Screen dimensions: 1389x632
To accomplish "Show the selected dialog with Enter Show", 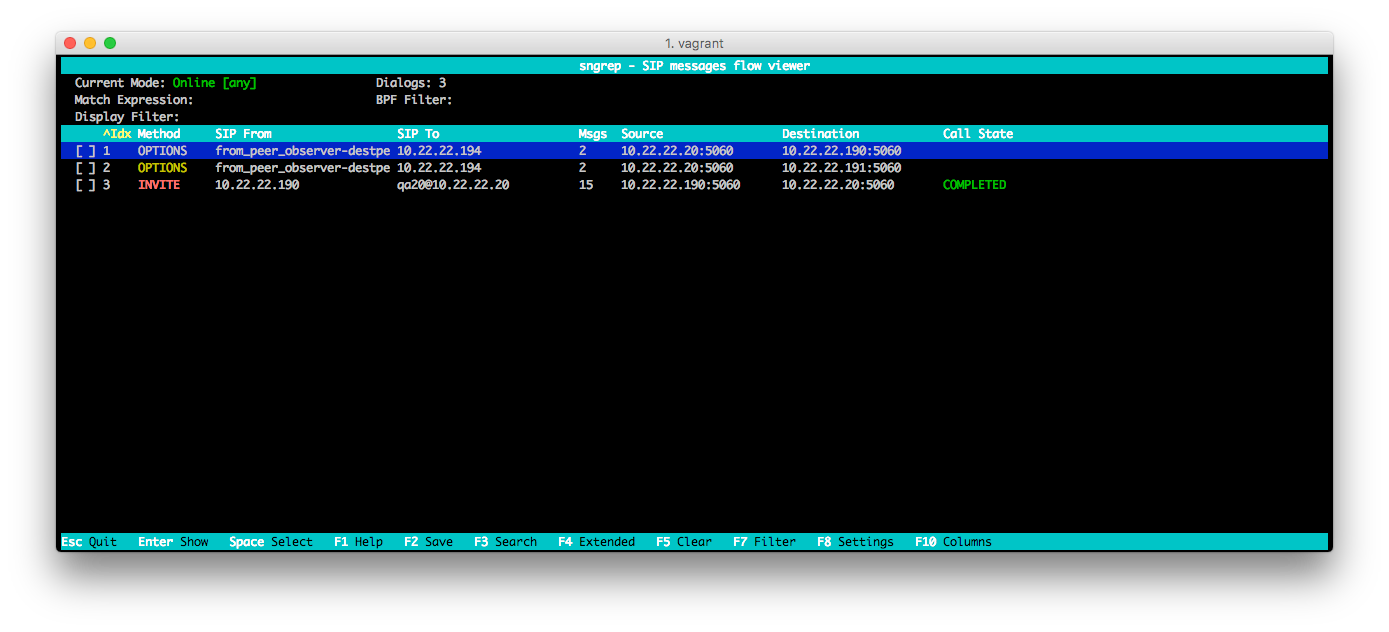I will click(x=174, y=541).
